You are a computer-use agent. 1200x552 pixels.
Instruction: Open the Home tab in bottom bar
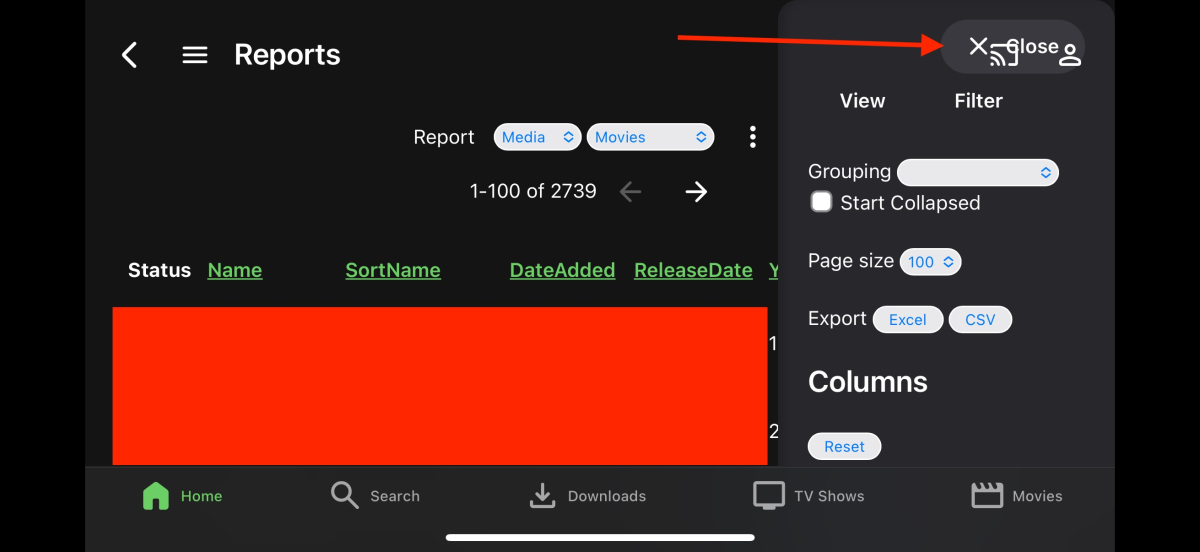pos(183,496)
